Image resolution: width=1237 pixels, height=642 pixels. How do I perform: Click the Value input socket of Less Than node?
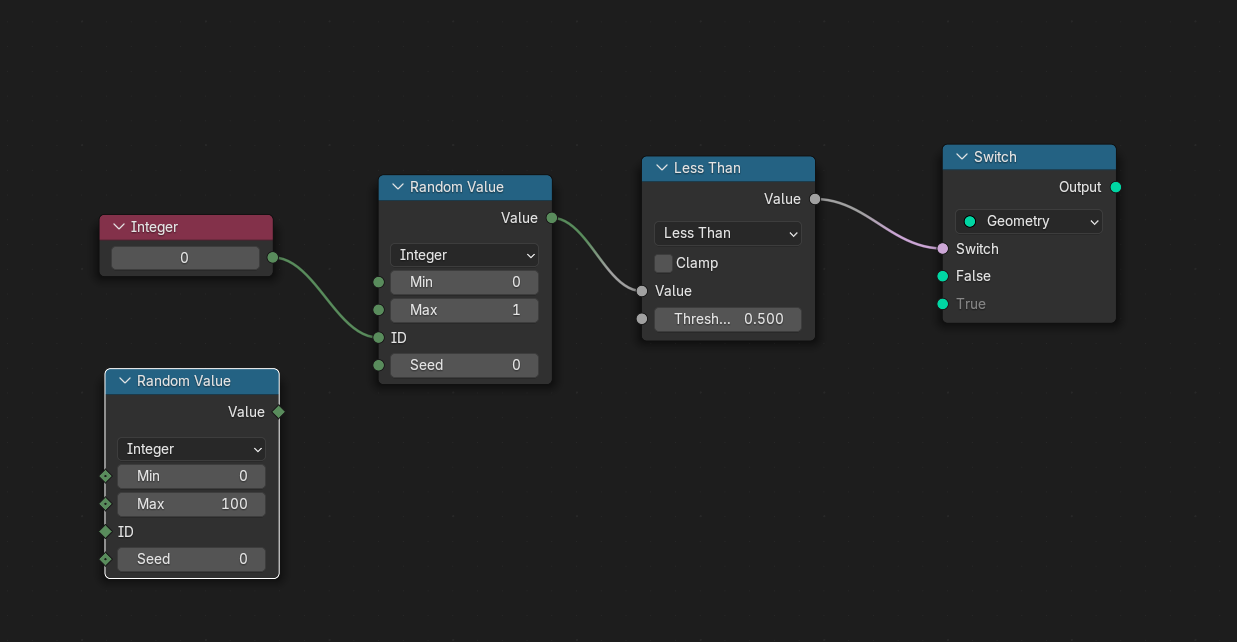tap(642, 291)
